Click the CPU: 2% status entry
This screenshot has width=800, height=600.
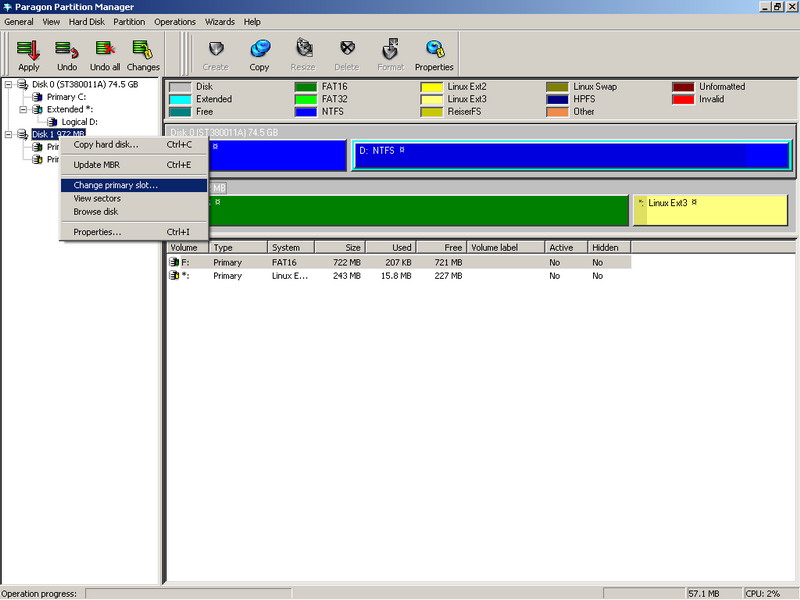[763, 594]
